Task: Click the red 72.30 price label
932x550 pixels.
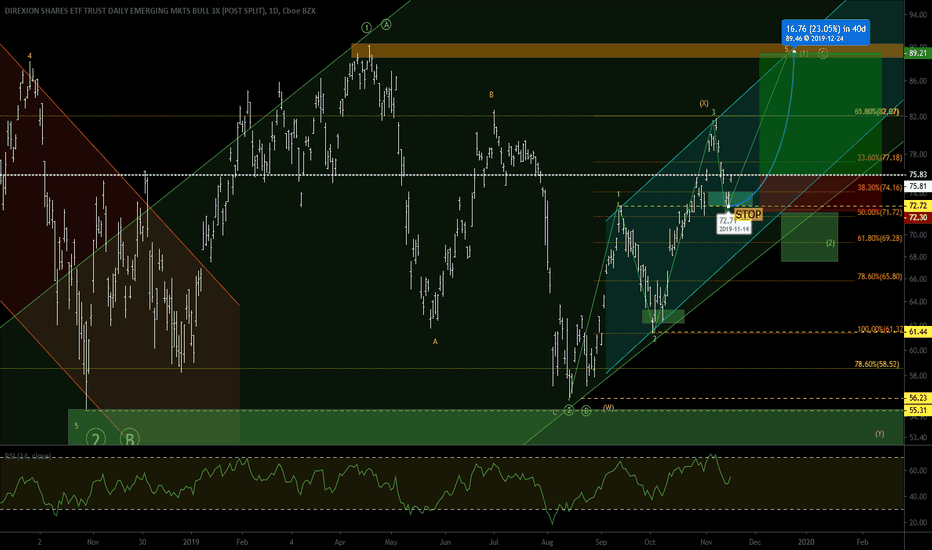Action: pyautogui.click(x=918, y=218)
